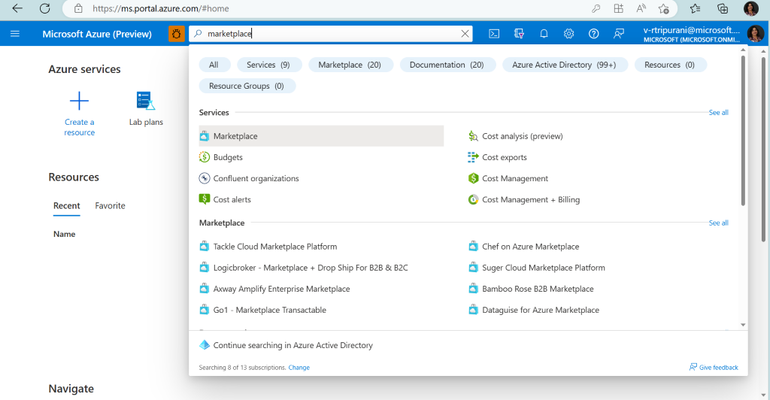Click the search dropdown vertical scrollbar
Viewport: 770px width, 400px height.
click(743, 131)
